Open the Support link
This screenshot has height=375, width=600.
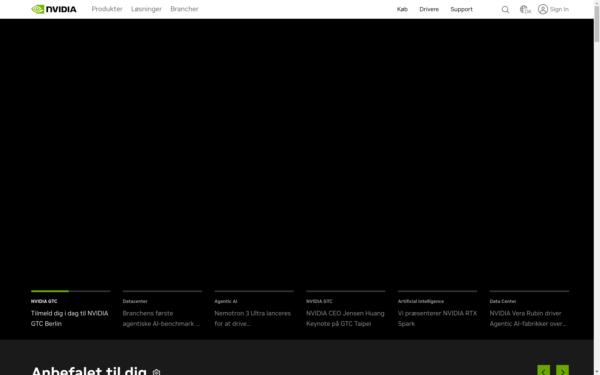461,9
